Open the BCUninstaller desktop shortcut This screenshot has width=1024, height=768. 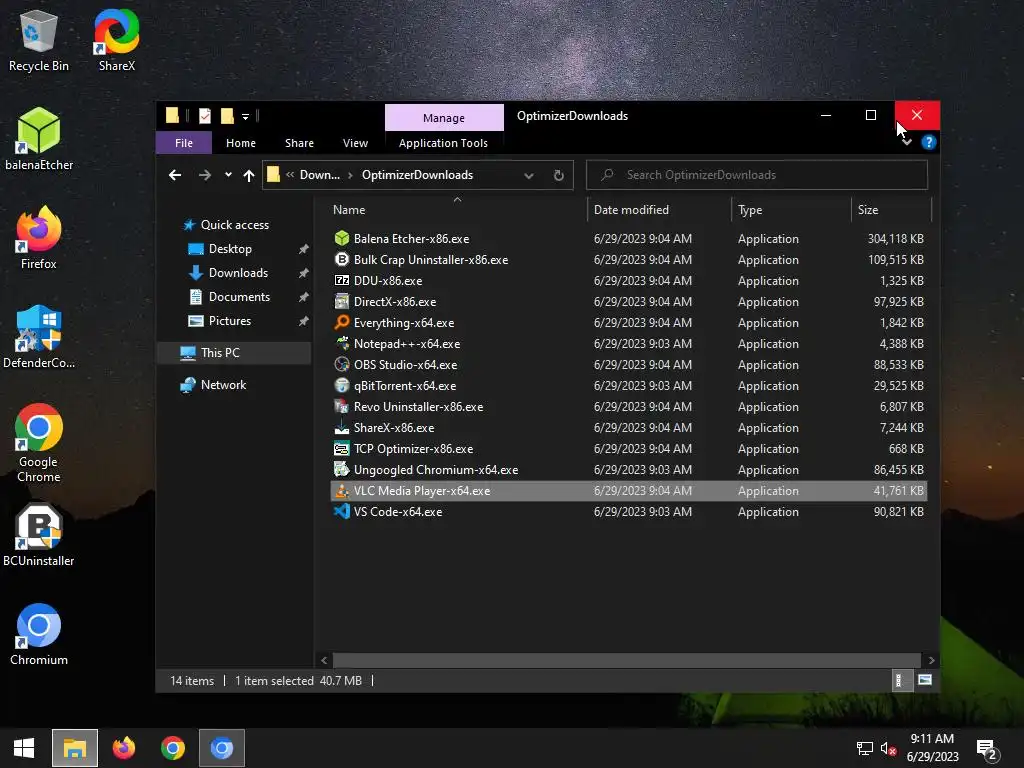click(x=39, y=535)
